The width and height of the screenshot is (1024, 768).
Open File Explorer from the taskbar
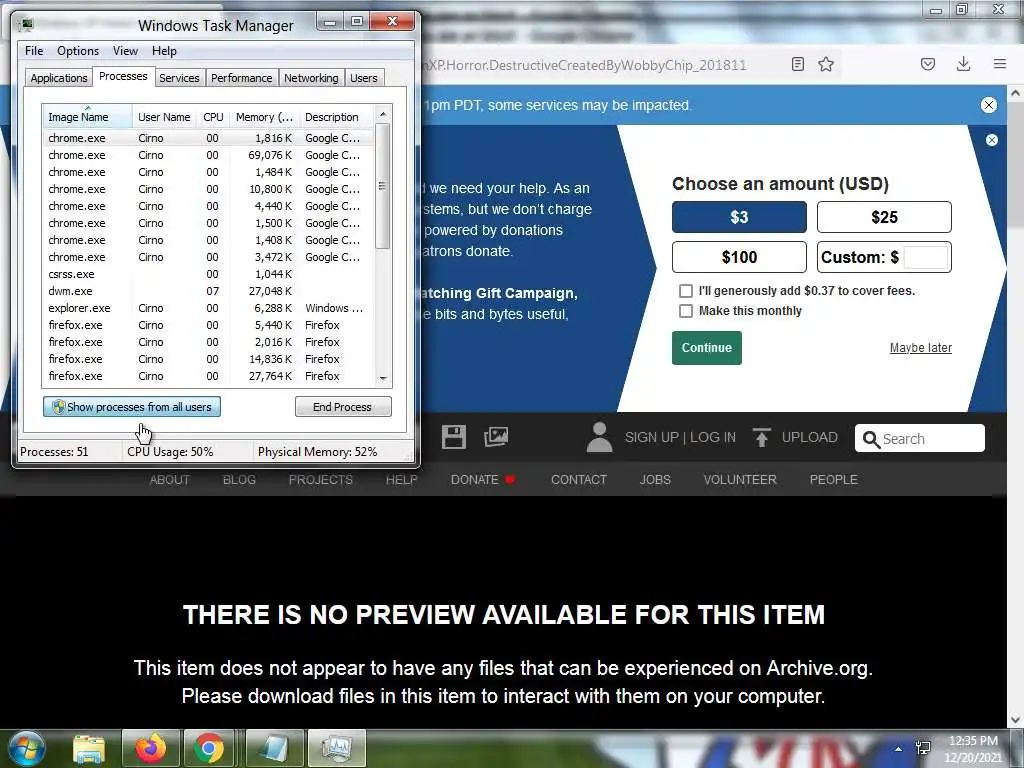(89, 748)
